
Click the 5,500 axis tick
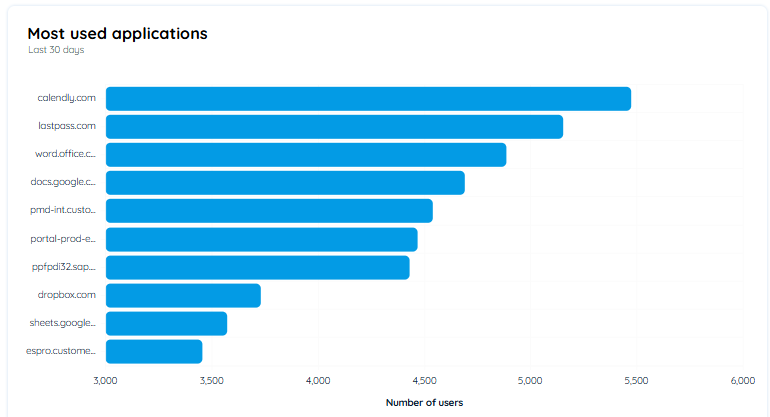pyautogui.click(x=636, y=381)
